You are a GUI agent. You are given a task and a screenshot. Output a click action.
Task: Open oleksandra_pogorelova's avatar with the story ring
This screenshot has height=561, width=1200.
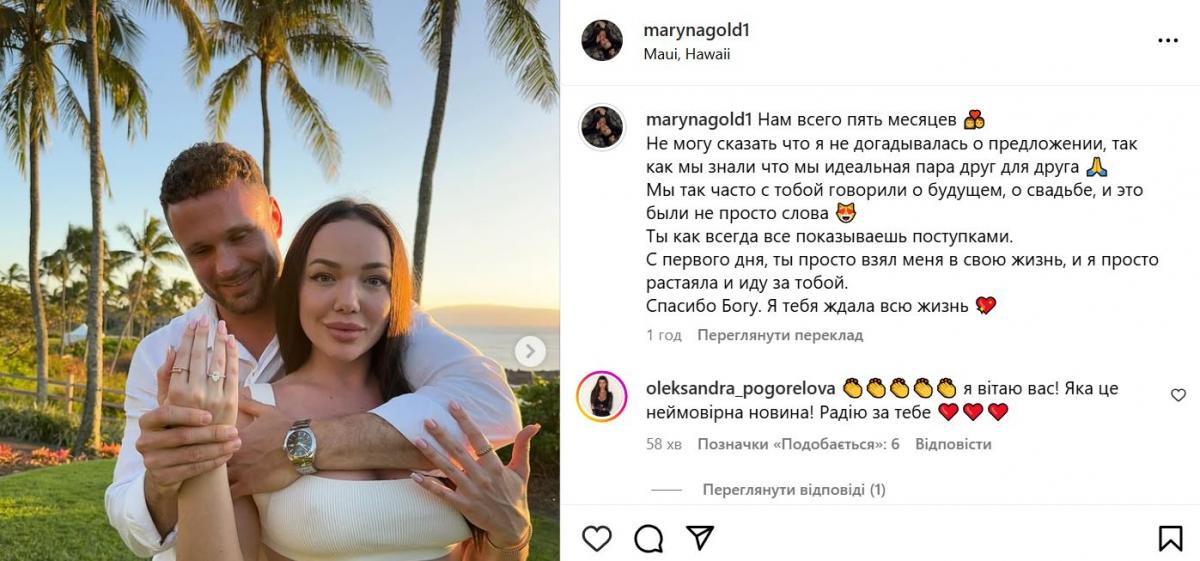click(602, 398)
